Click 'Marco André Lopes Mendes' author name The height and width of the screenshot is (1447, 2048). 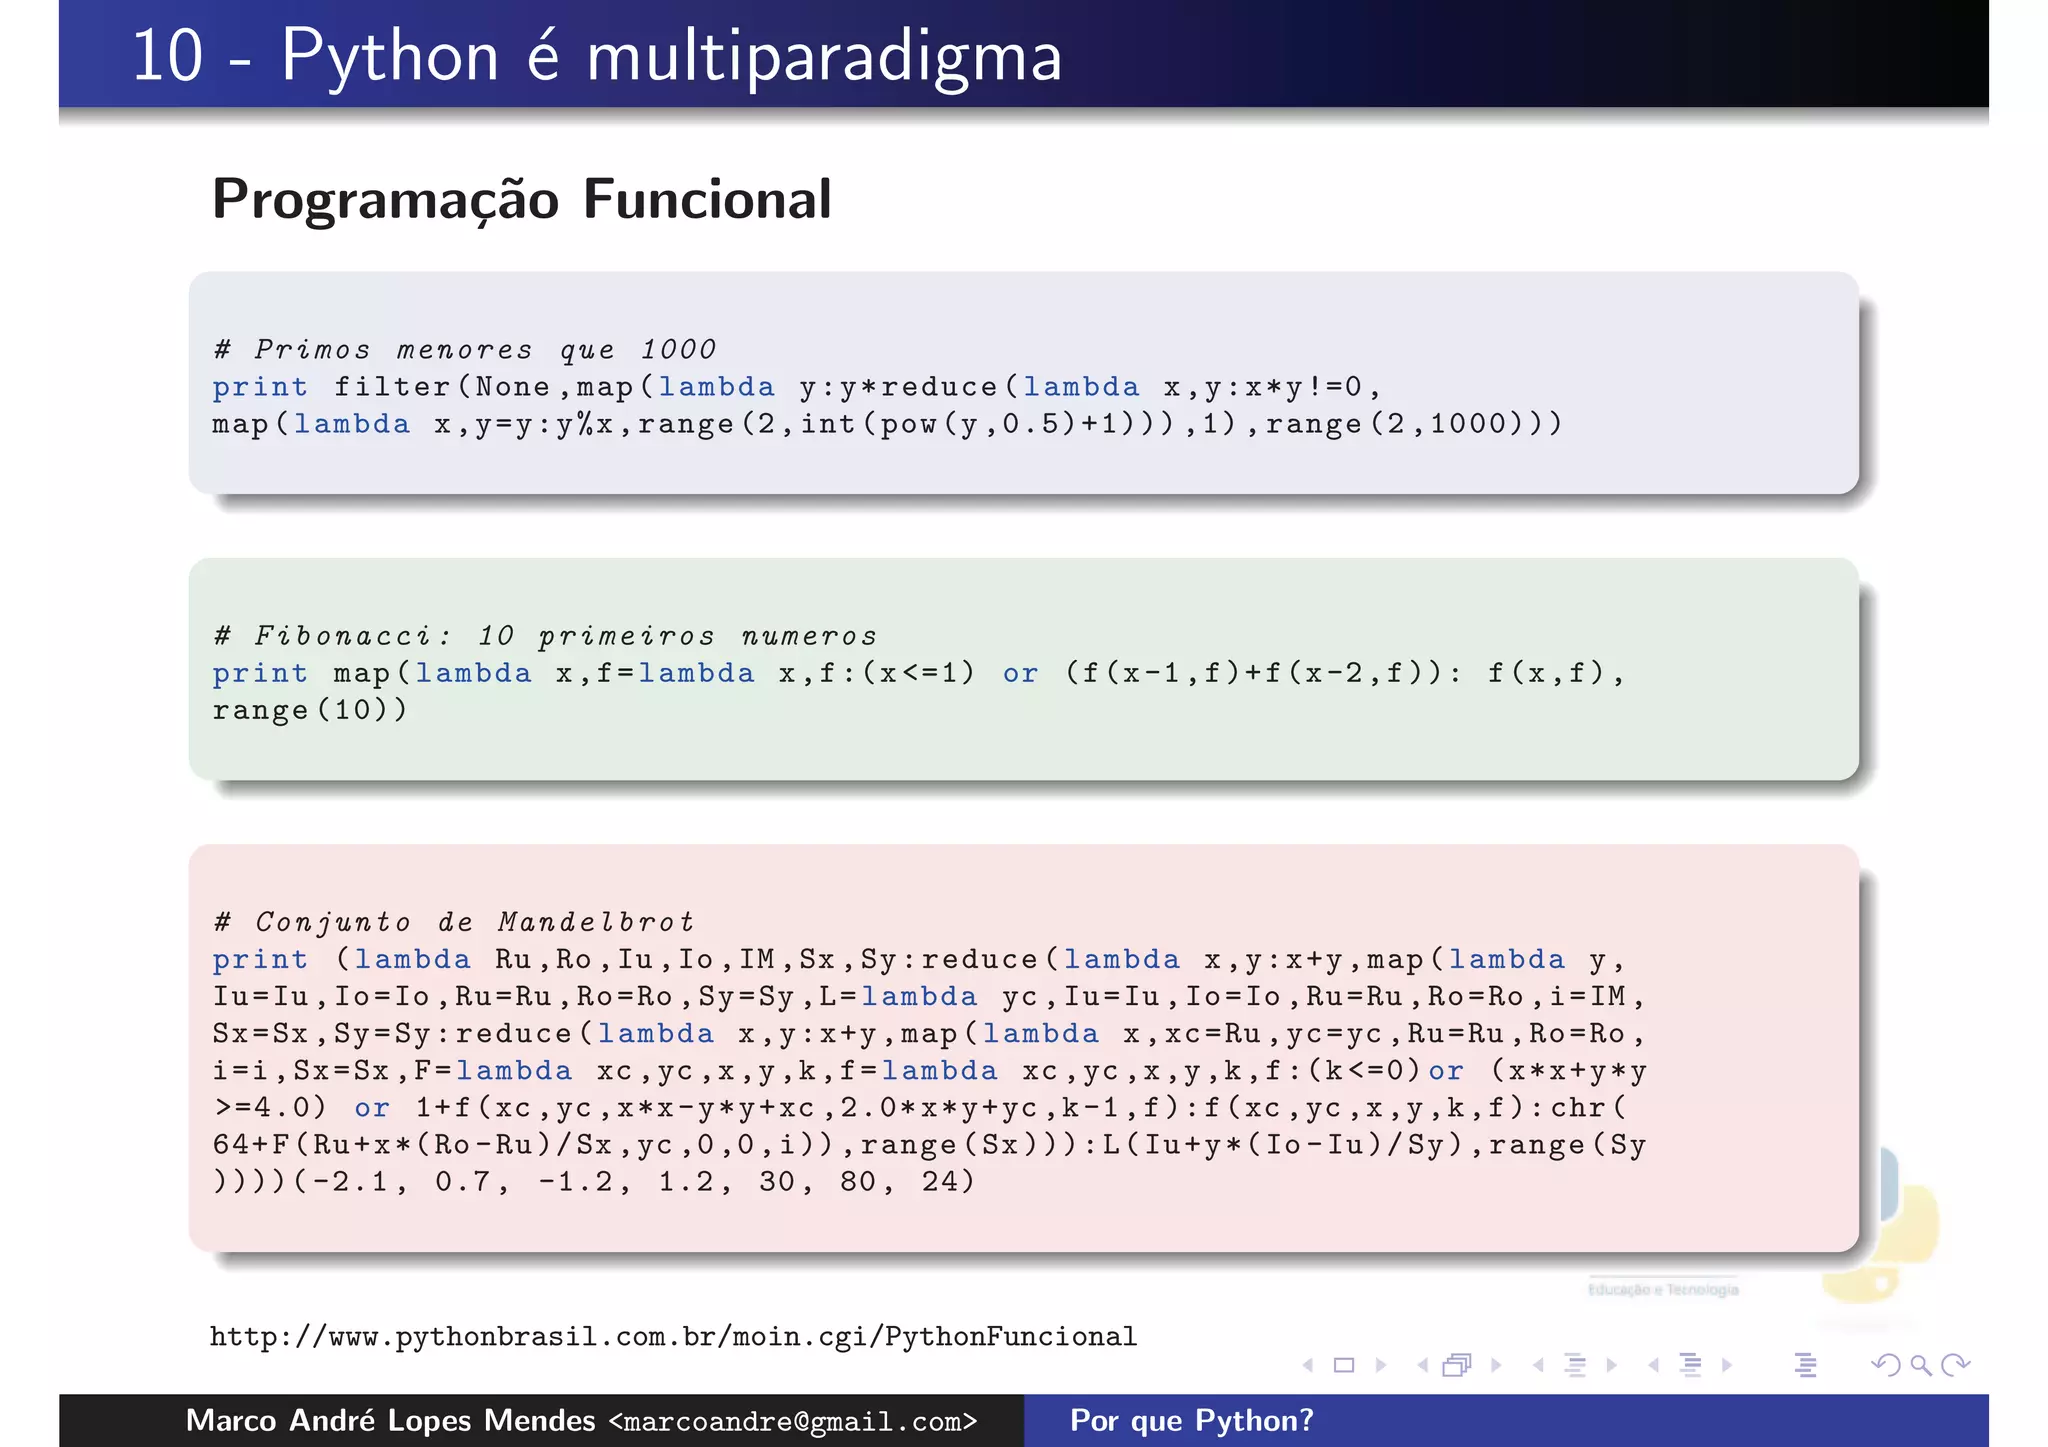pos(390,1421)
